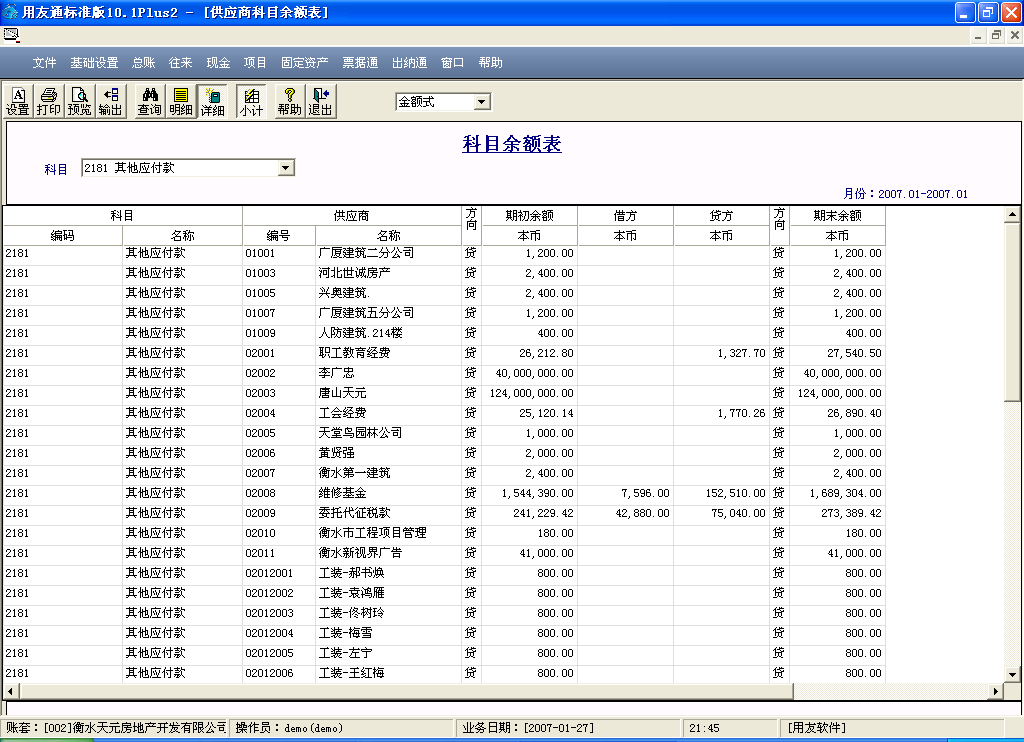Expand the 科目 2181 其他应付款 combo box

coord(285,168)
